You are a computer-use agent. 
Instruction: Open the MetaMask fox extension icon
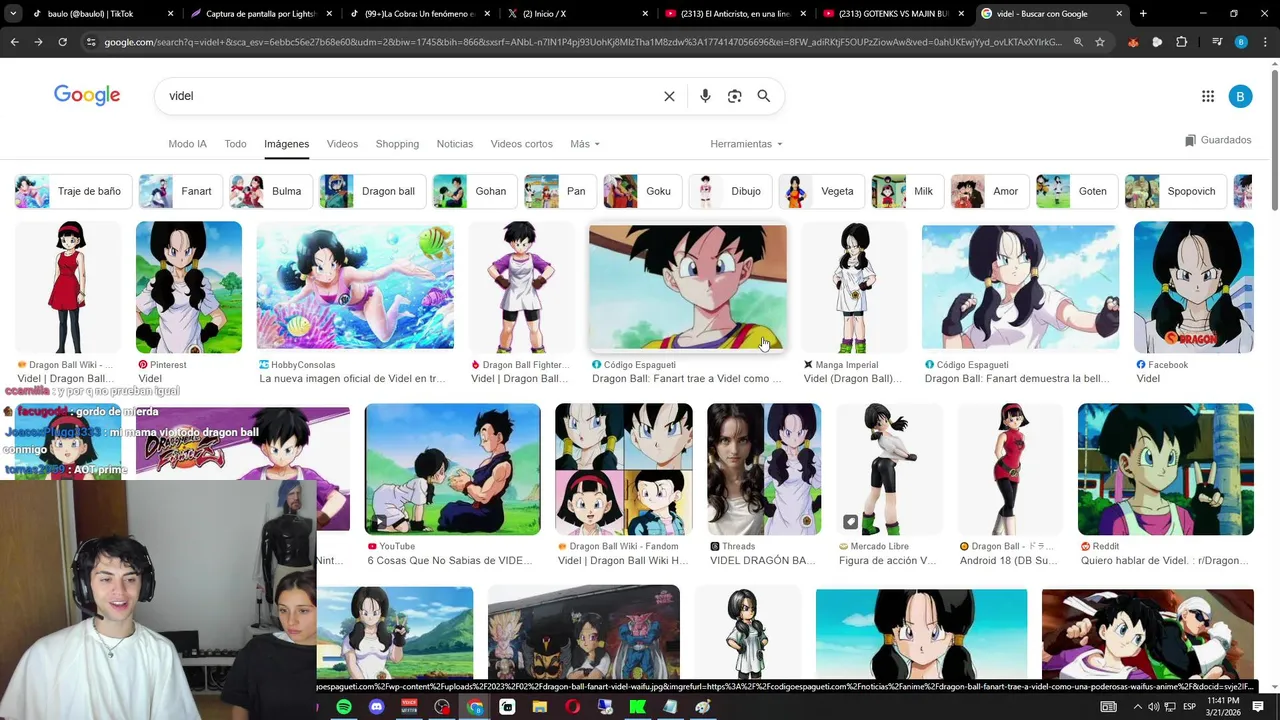point(1133,42)
